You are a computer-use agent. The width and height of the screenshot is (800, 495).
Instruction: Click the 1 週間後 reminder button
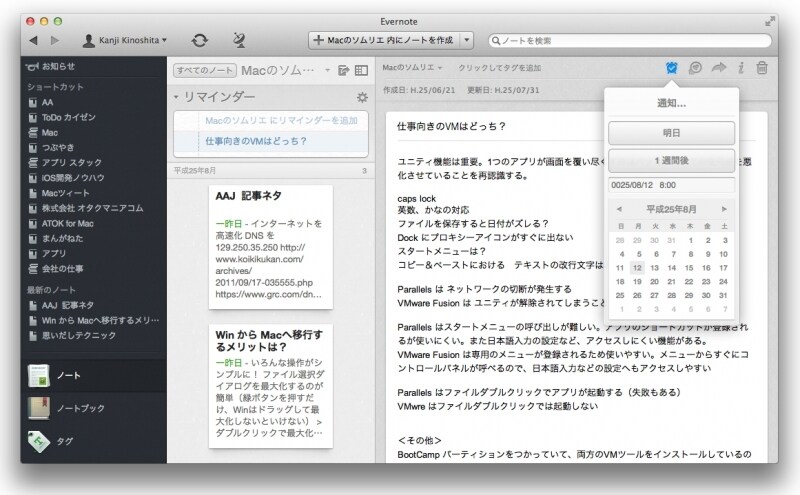coord(671,161)
